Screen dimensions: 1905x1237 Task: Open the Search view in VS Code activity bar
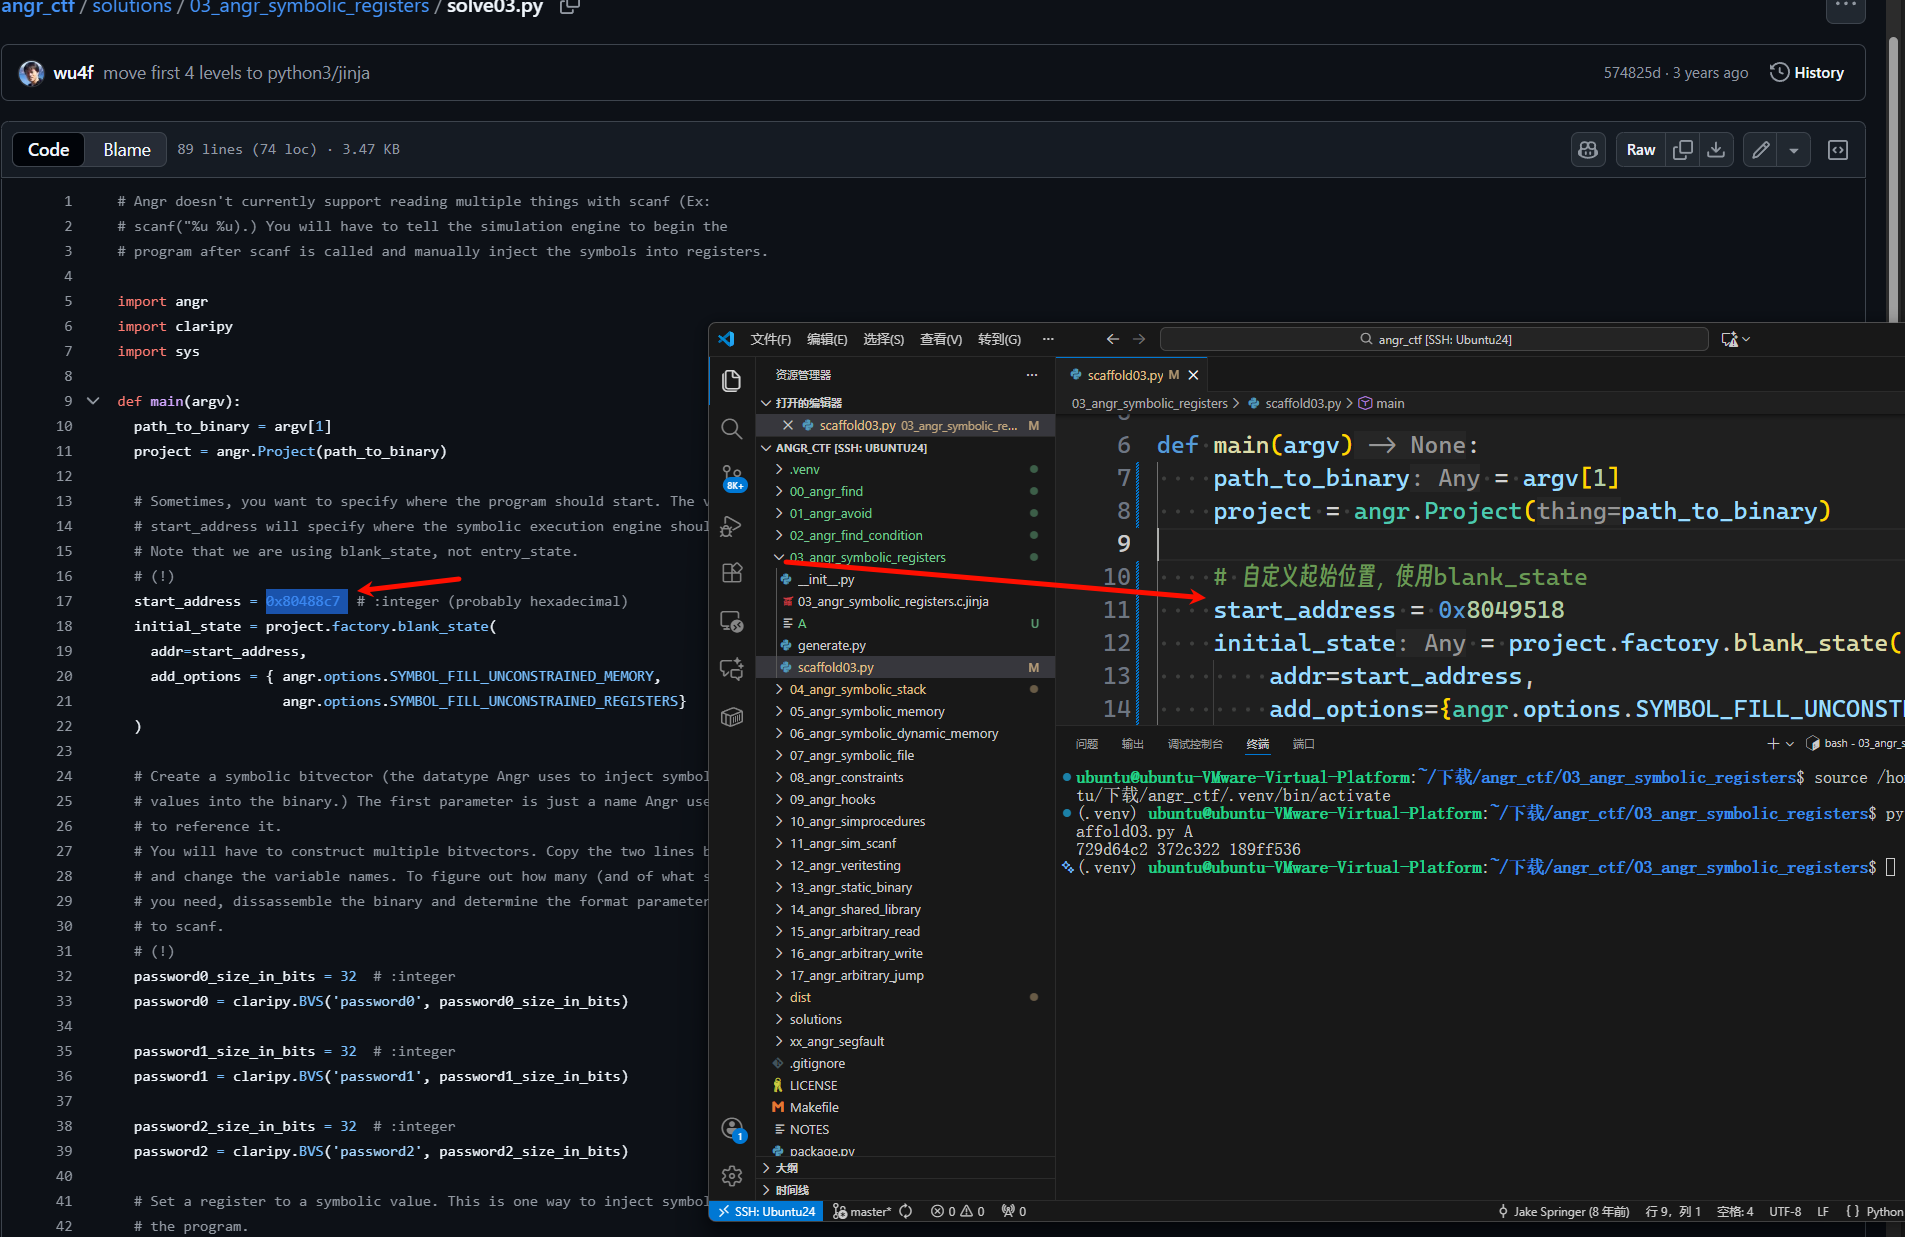[731, 429]
